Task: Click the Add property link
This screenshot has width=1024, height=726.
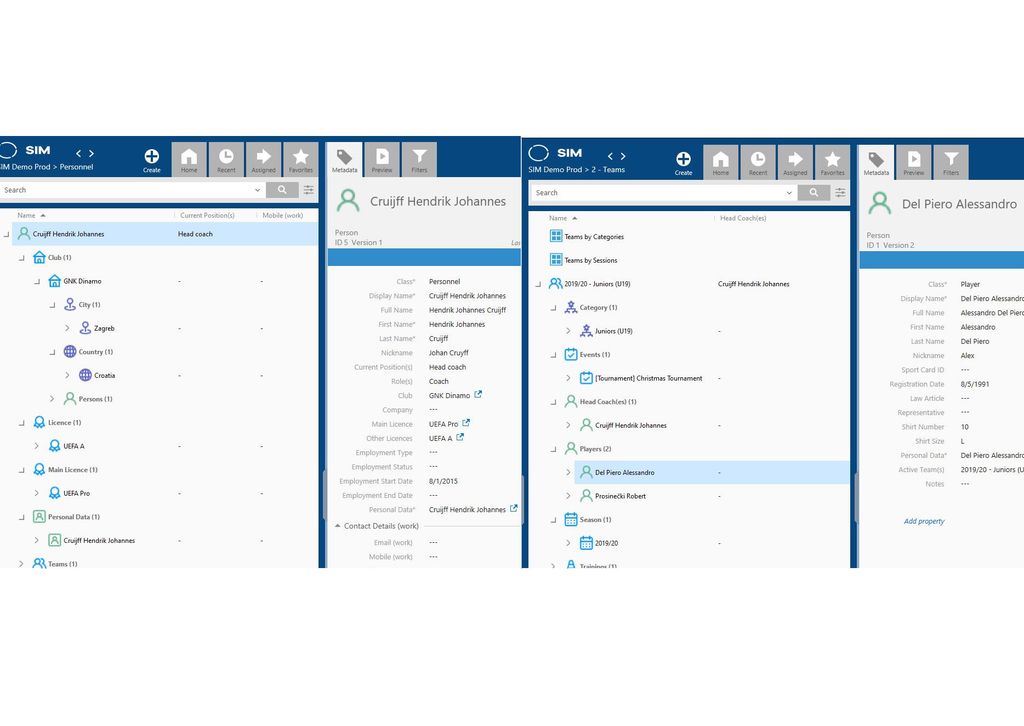Action: click(924, 521)
